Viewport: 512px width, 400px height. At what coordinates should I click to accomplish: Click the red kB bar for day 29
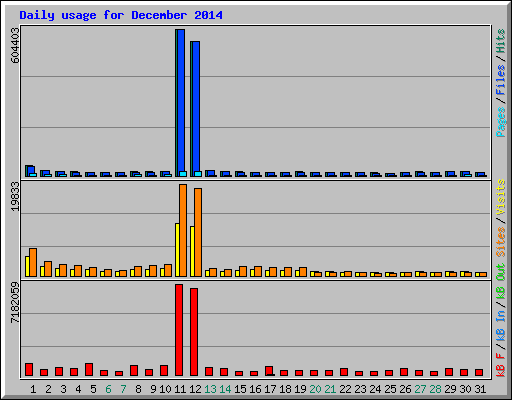[x=449, y=372]
